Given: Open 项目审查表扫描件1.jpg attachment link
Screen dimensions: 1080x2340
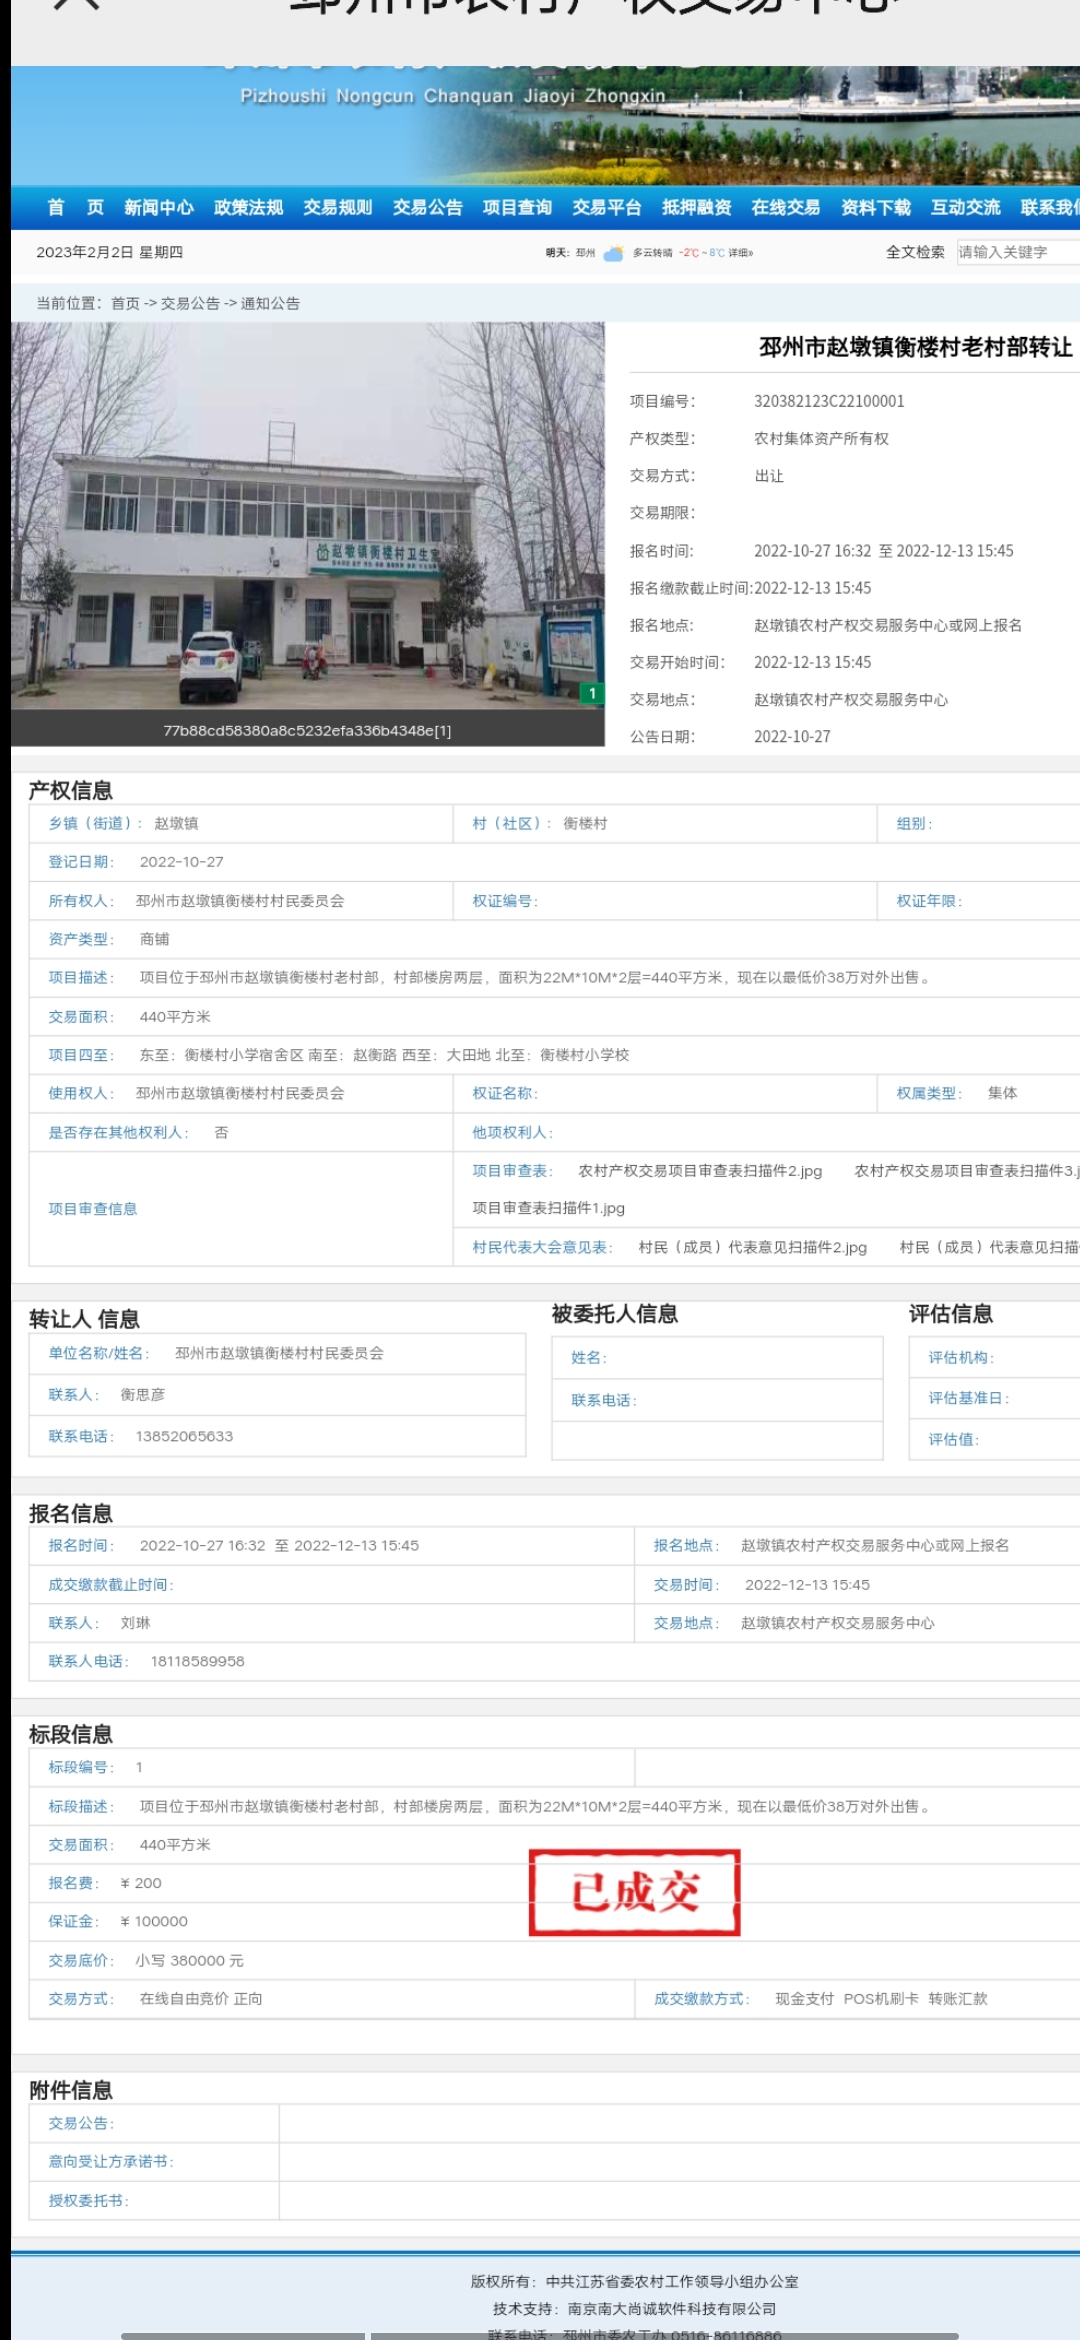Looking at the screenshot, I should [x=548, y=1208].
